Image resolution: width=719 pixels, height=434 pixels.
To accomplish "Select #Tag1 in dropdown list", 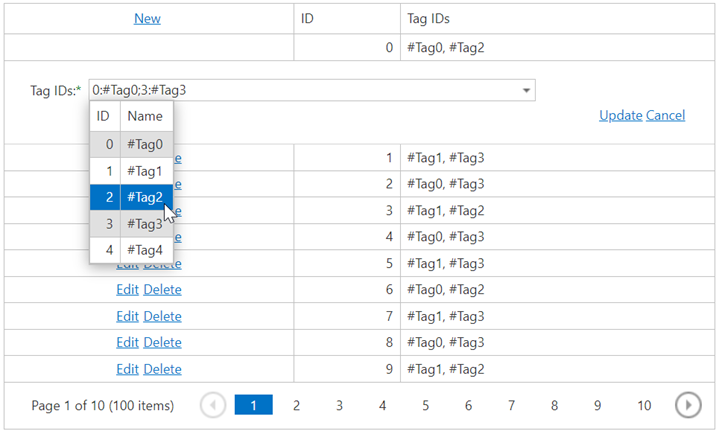I will pyautogui.click(x=132, y=171).
